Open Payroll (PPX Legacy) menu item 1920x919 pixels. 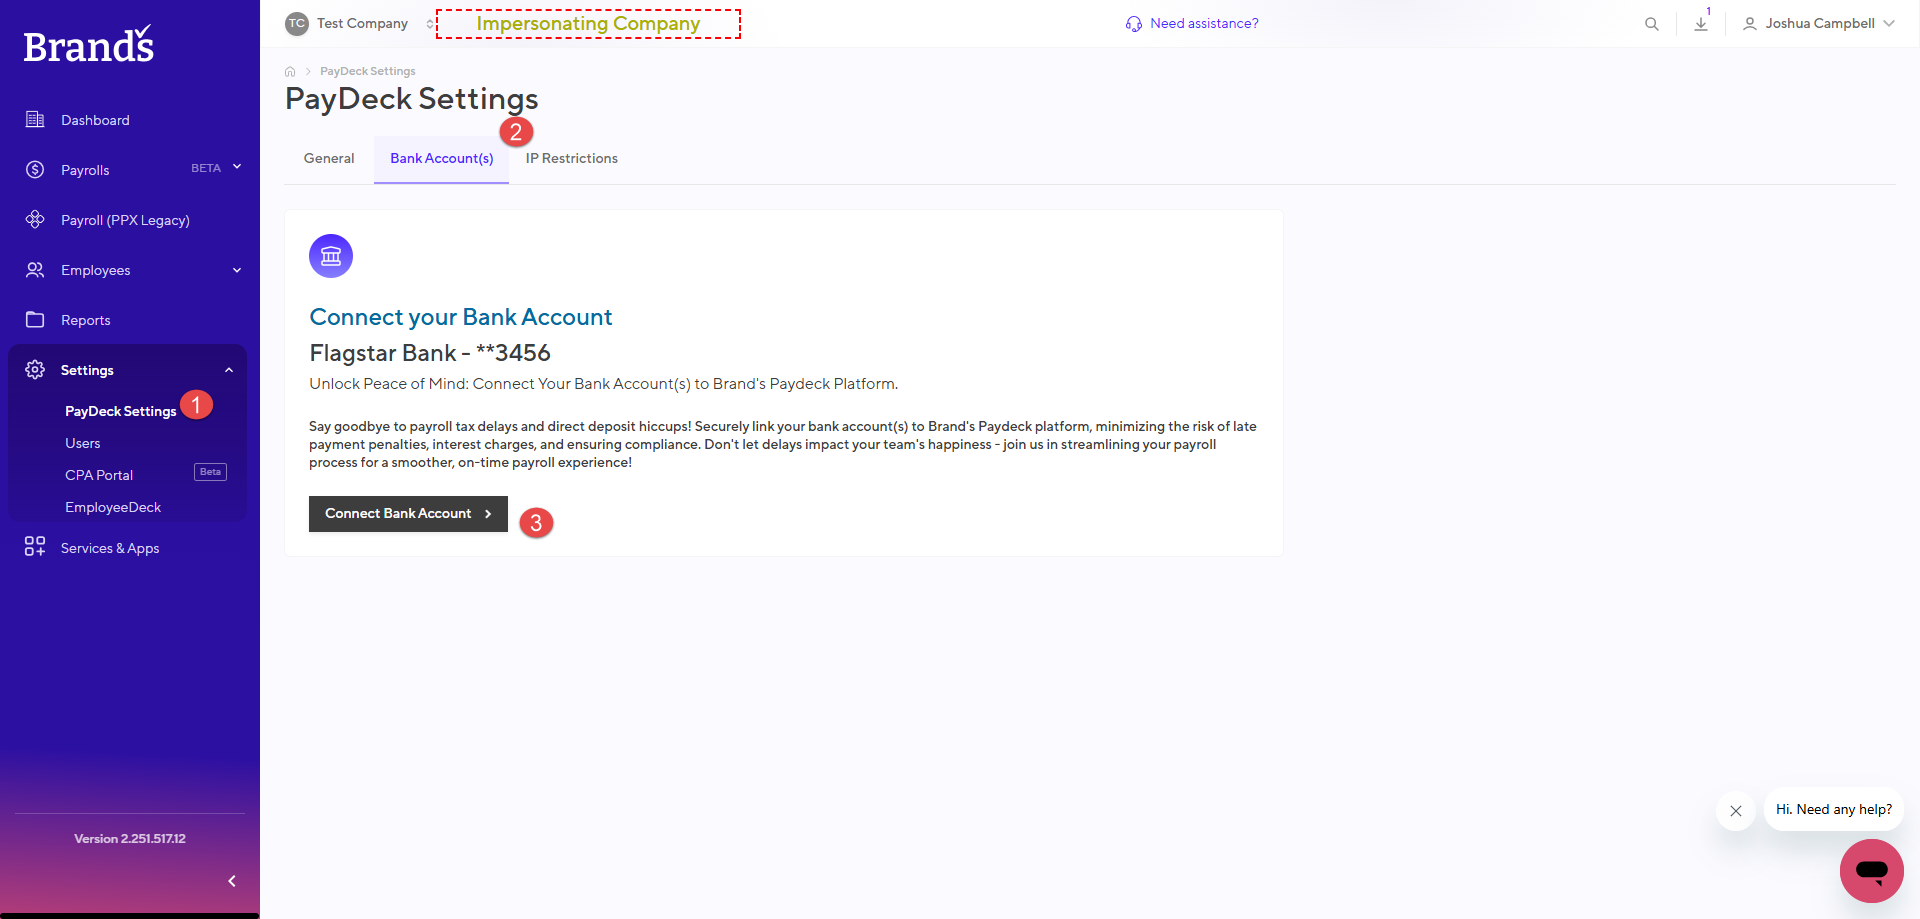(x=125, y=220)
